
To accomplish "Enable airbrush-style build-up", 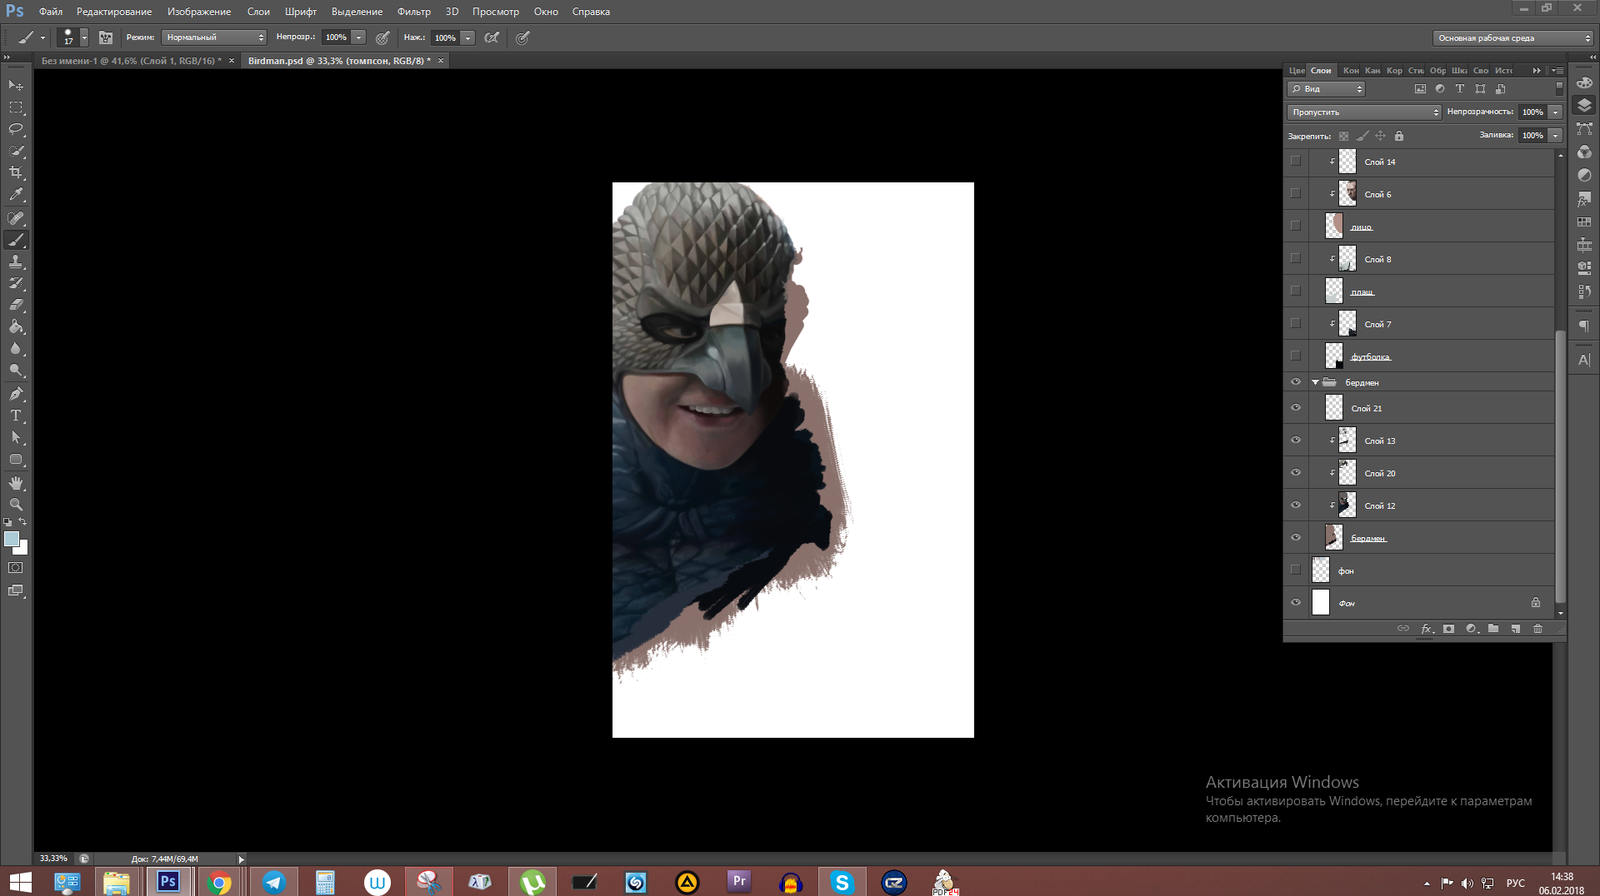I will pos(492,38).
